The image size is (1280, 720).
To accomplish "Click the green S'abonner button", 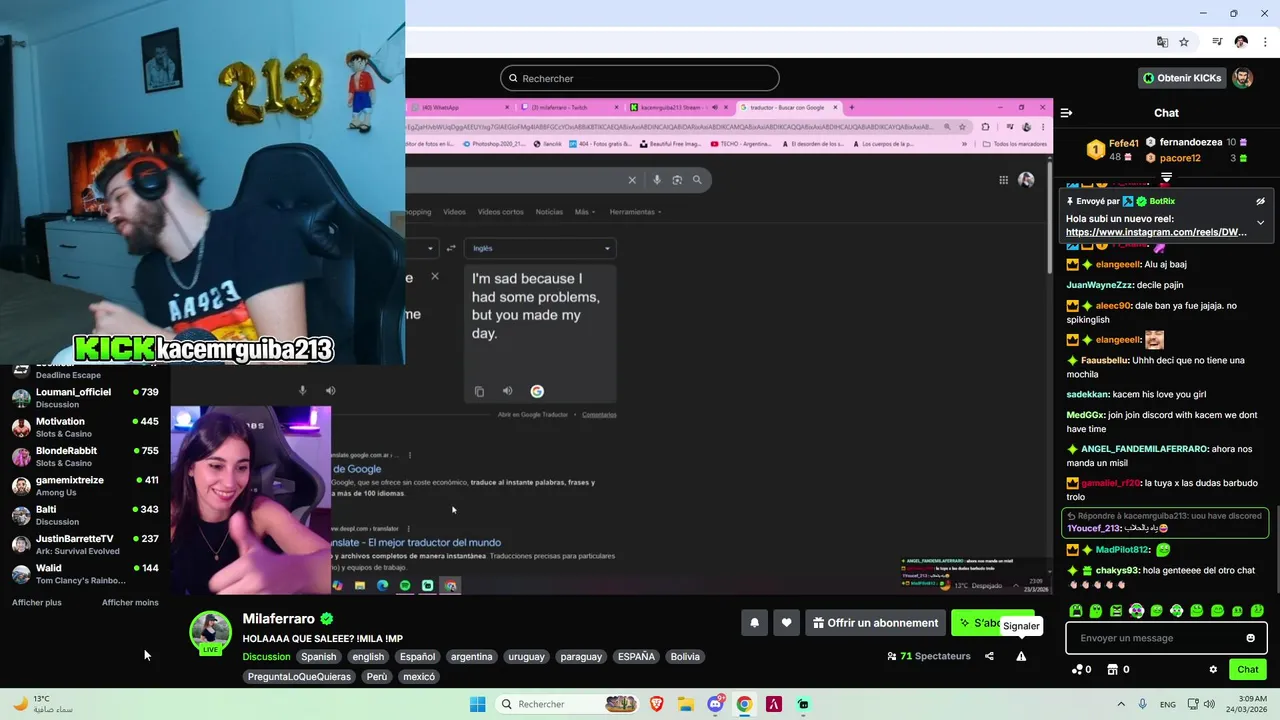I will pyautogui.click(x=981, y=623).
